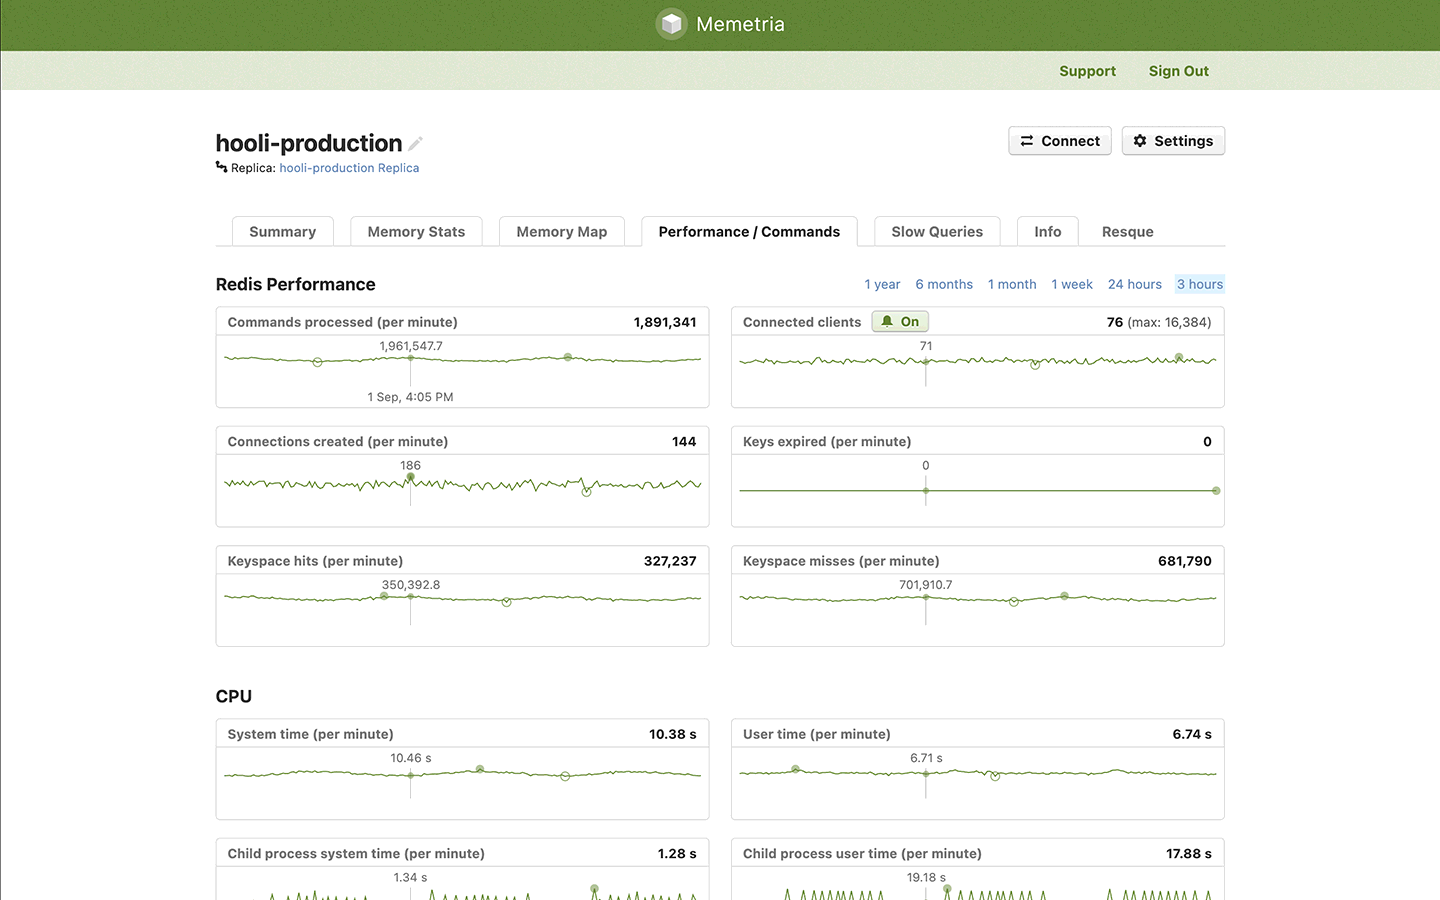Select the Performance / Commands tab

pos(749,231)
